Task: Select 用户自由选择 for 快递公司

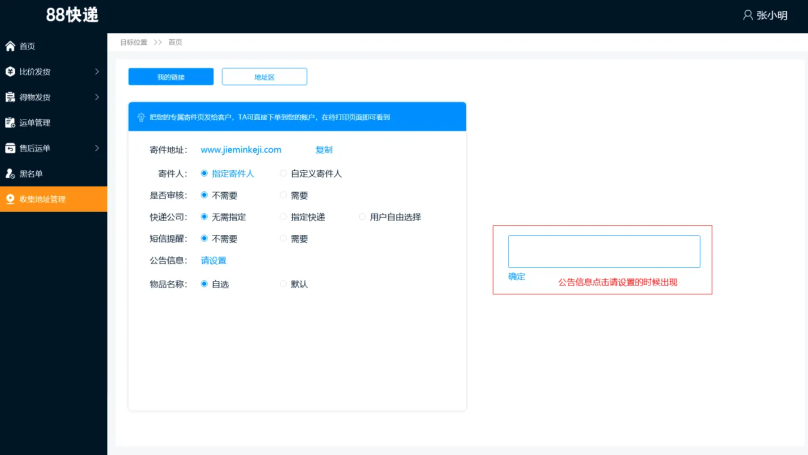Action: (x=363, y=217)
